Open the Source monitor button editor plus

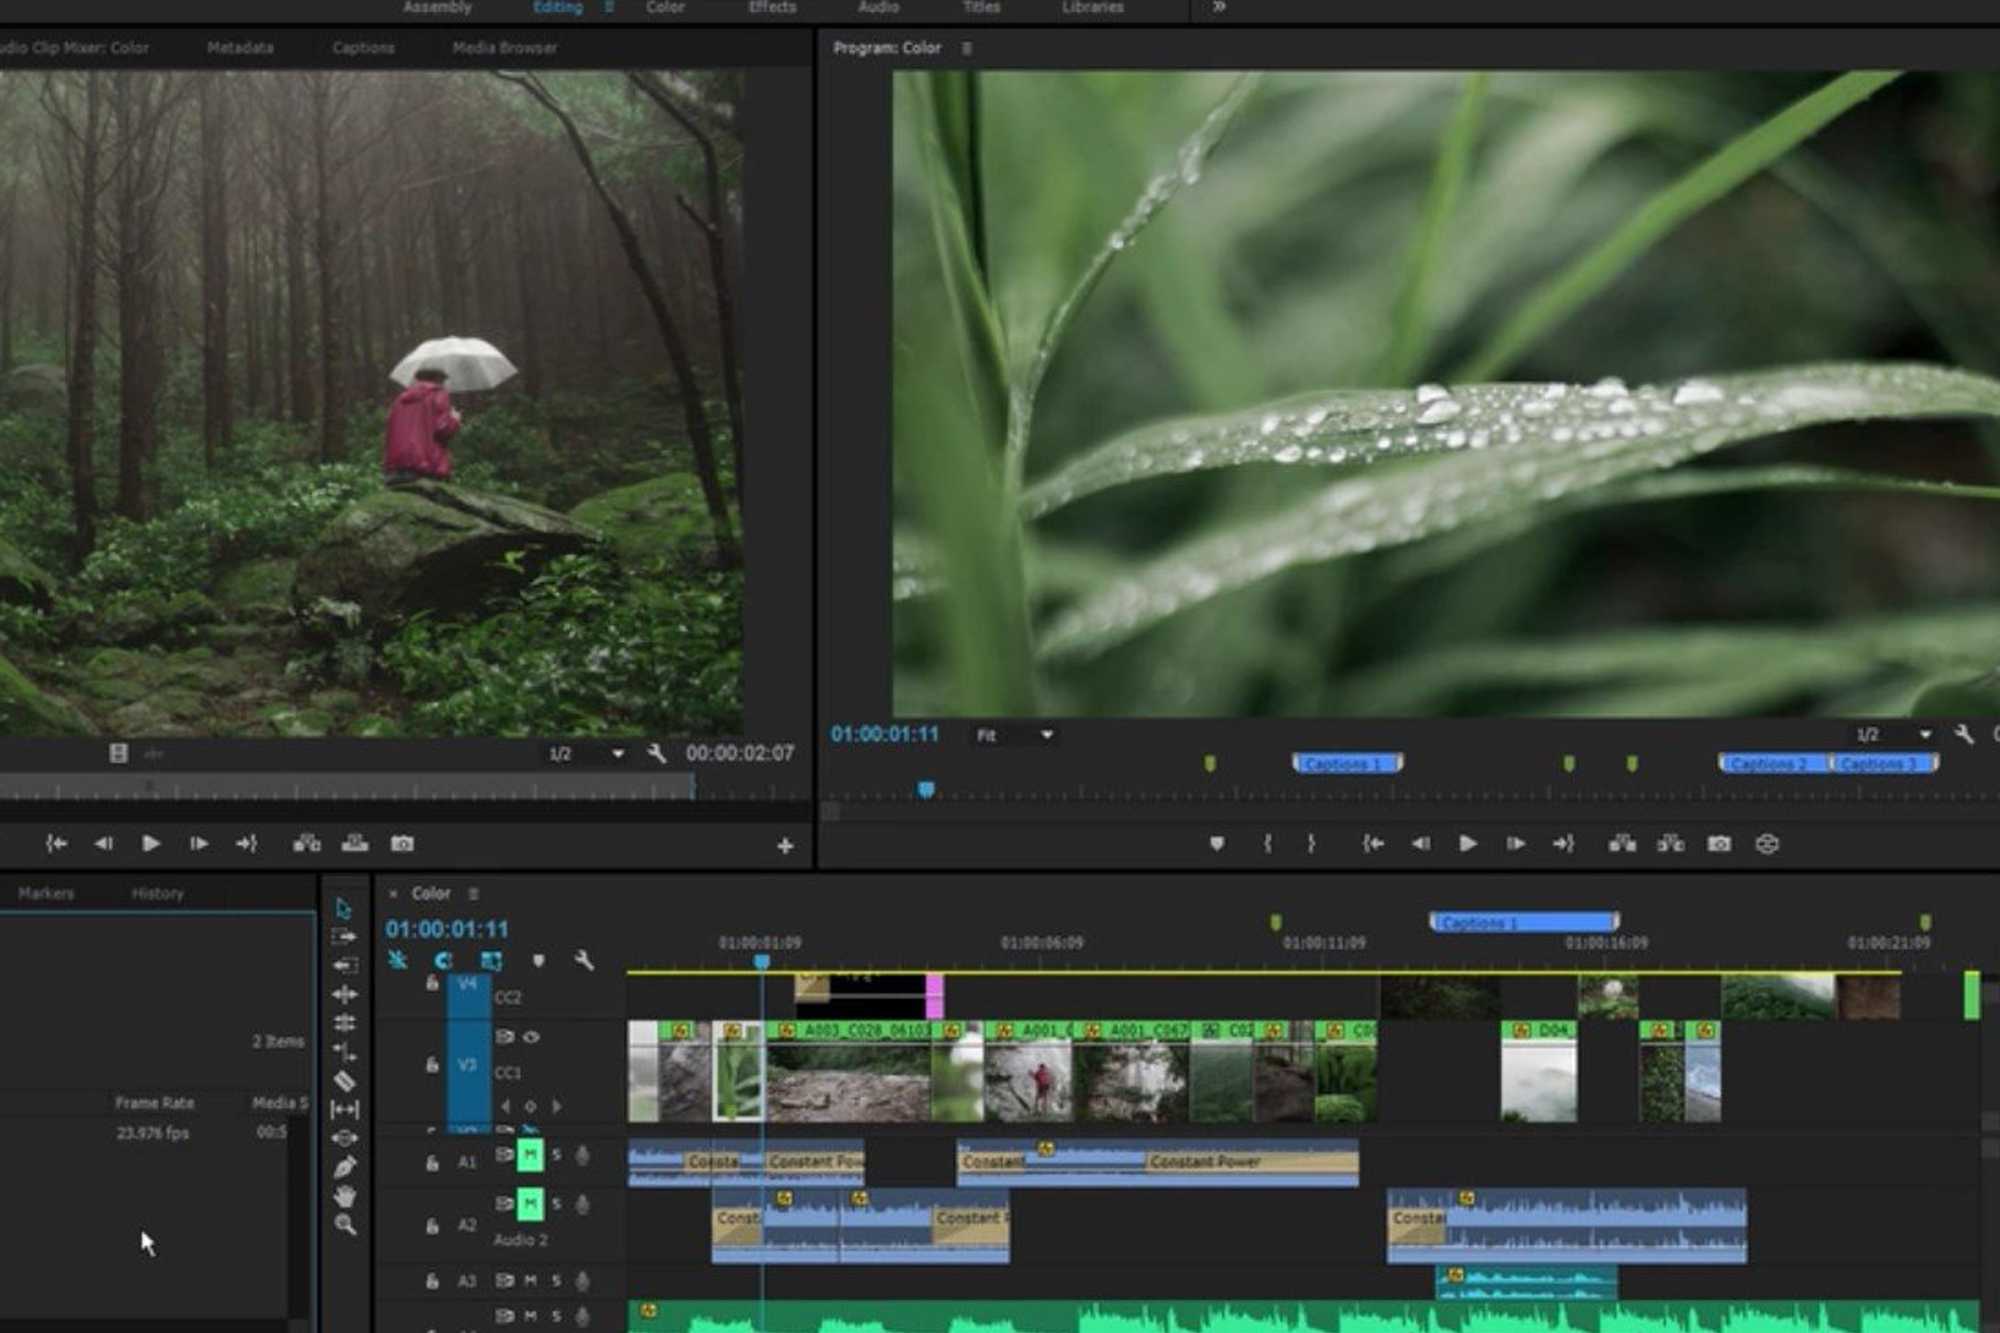(x=785, y=846)
